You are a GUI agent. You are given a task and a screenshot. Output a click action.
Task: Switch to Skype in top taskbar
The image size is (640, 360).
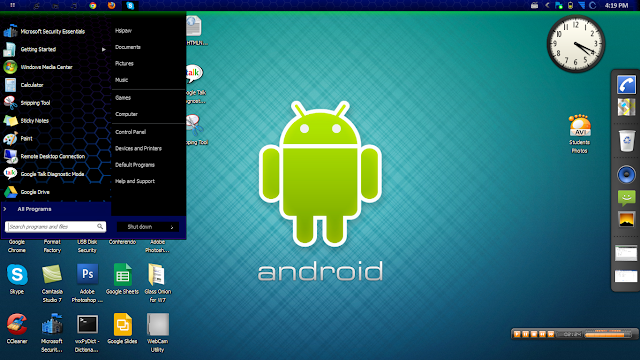click(130, 5)
